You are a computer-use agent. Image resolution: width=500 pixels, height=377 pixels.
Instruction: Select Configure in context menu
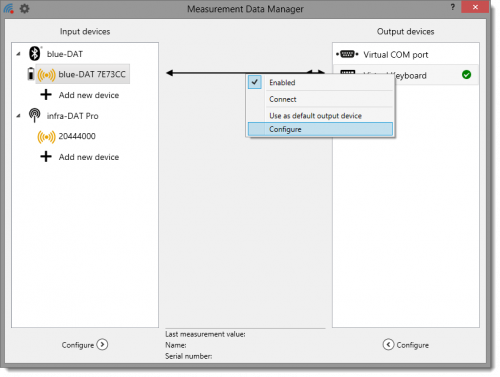tap(320, 129)
